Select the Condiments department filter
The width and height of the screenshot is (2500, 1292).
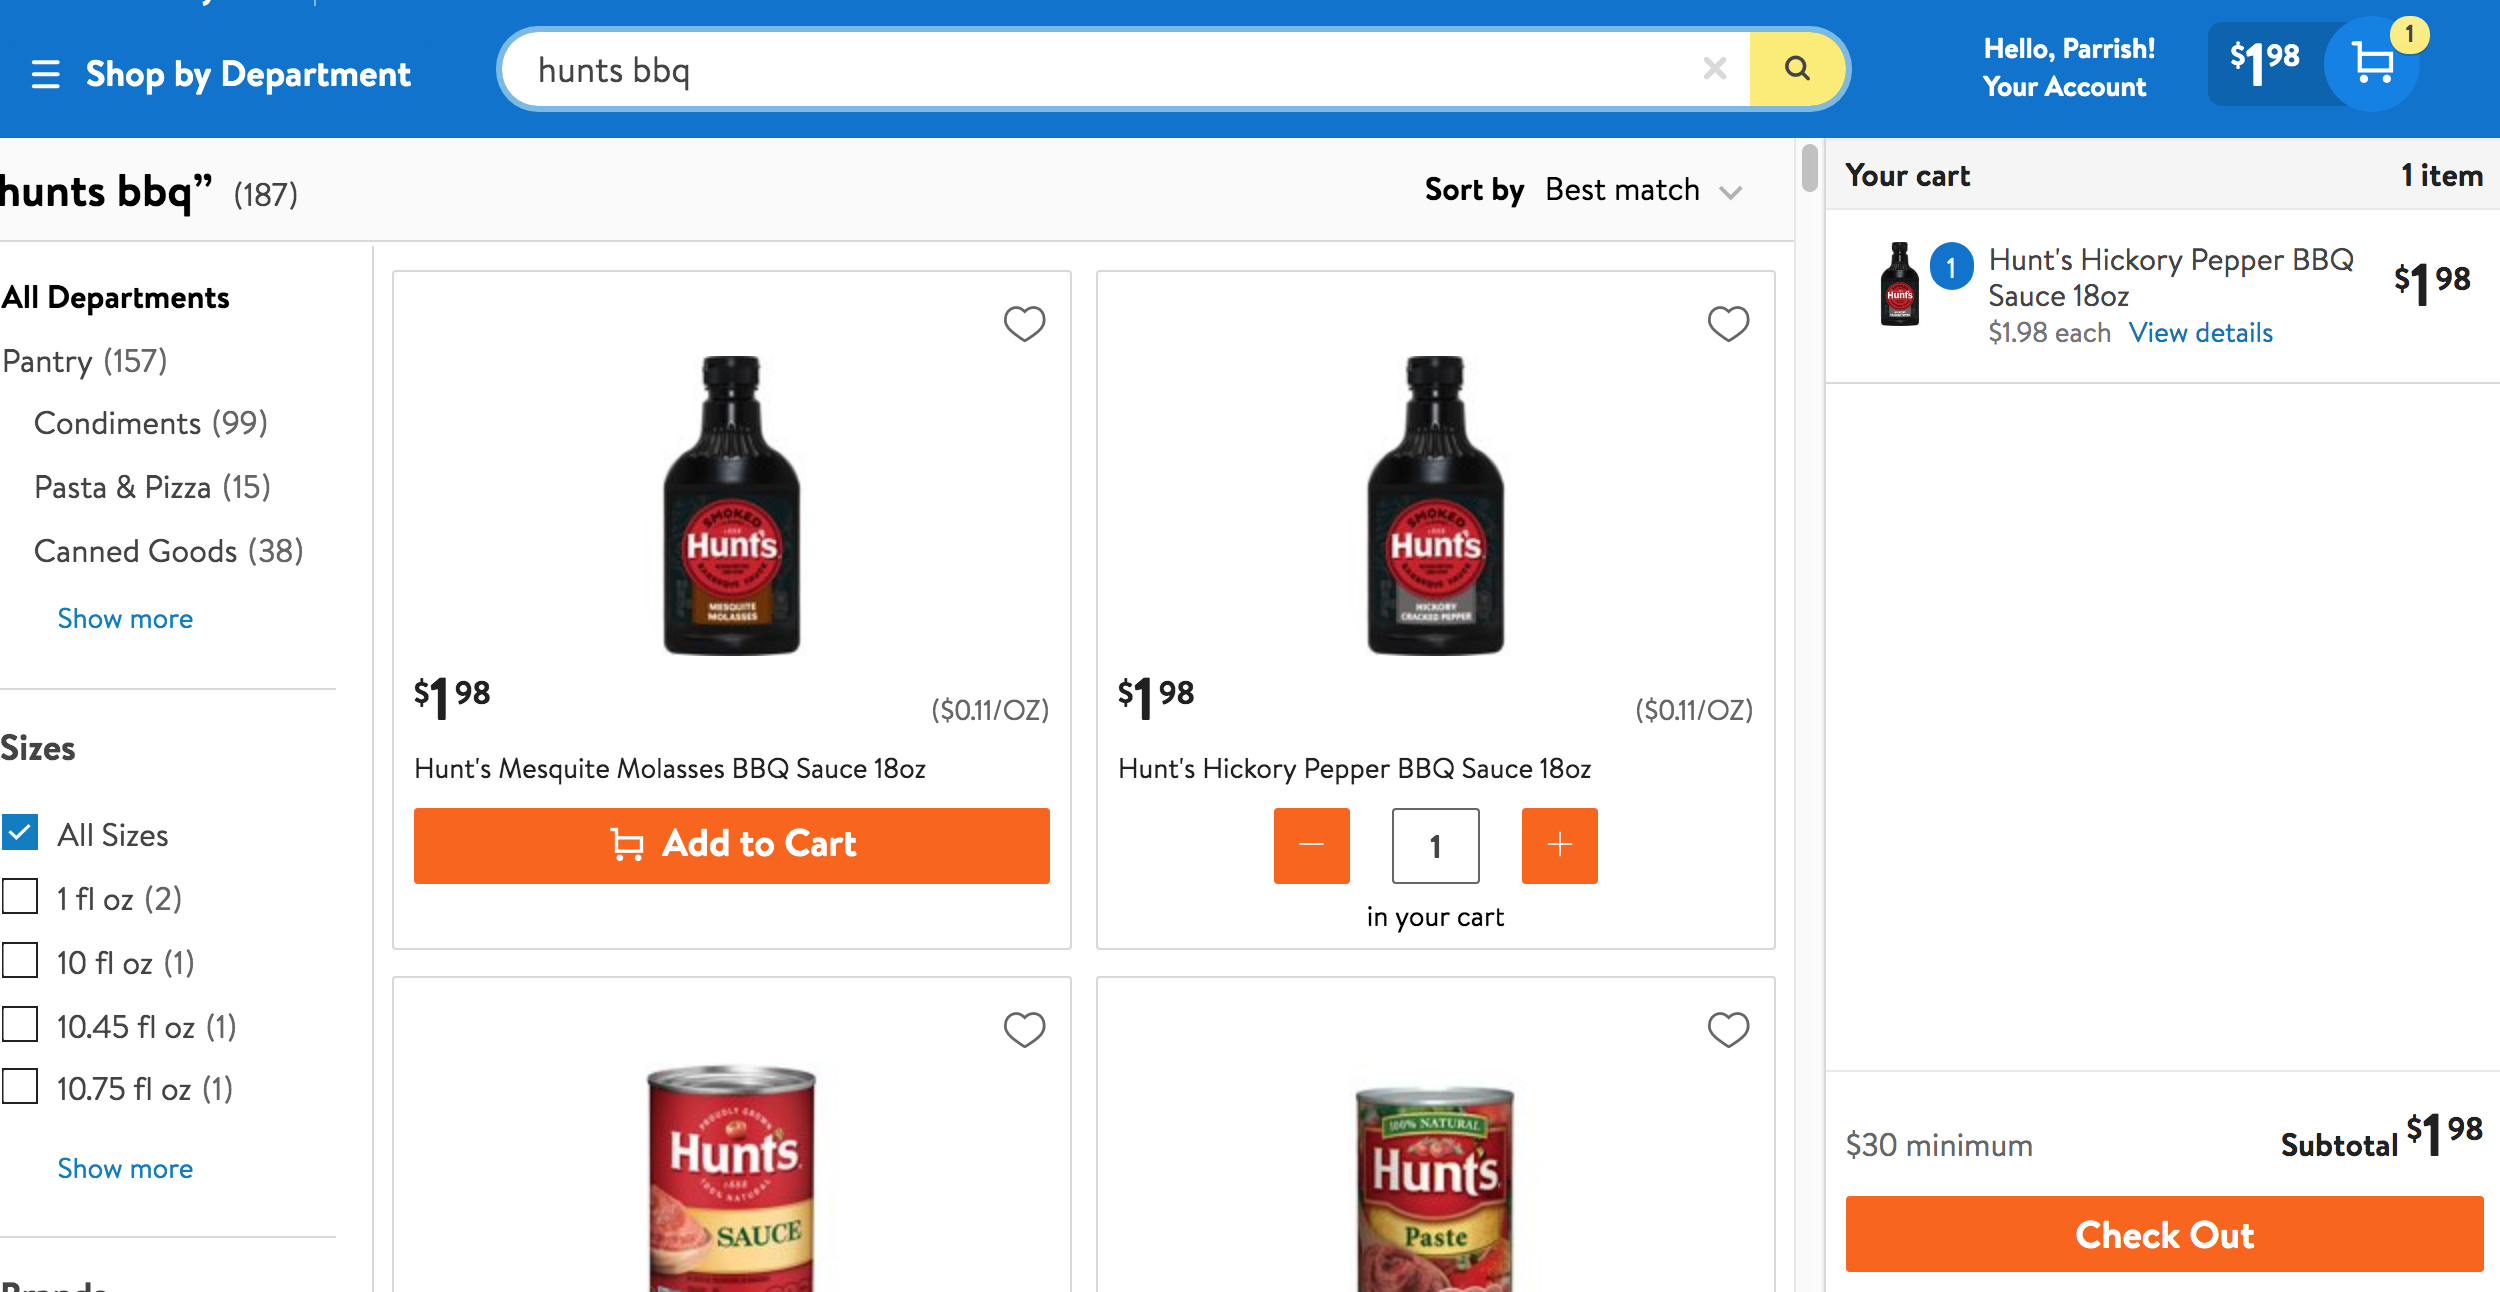(x=150, y=424)
